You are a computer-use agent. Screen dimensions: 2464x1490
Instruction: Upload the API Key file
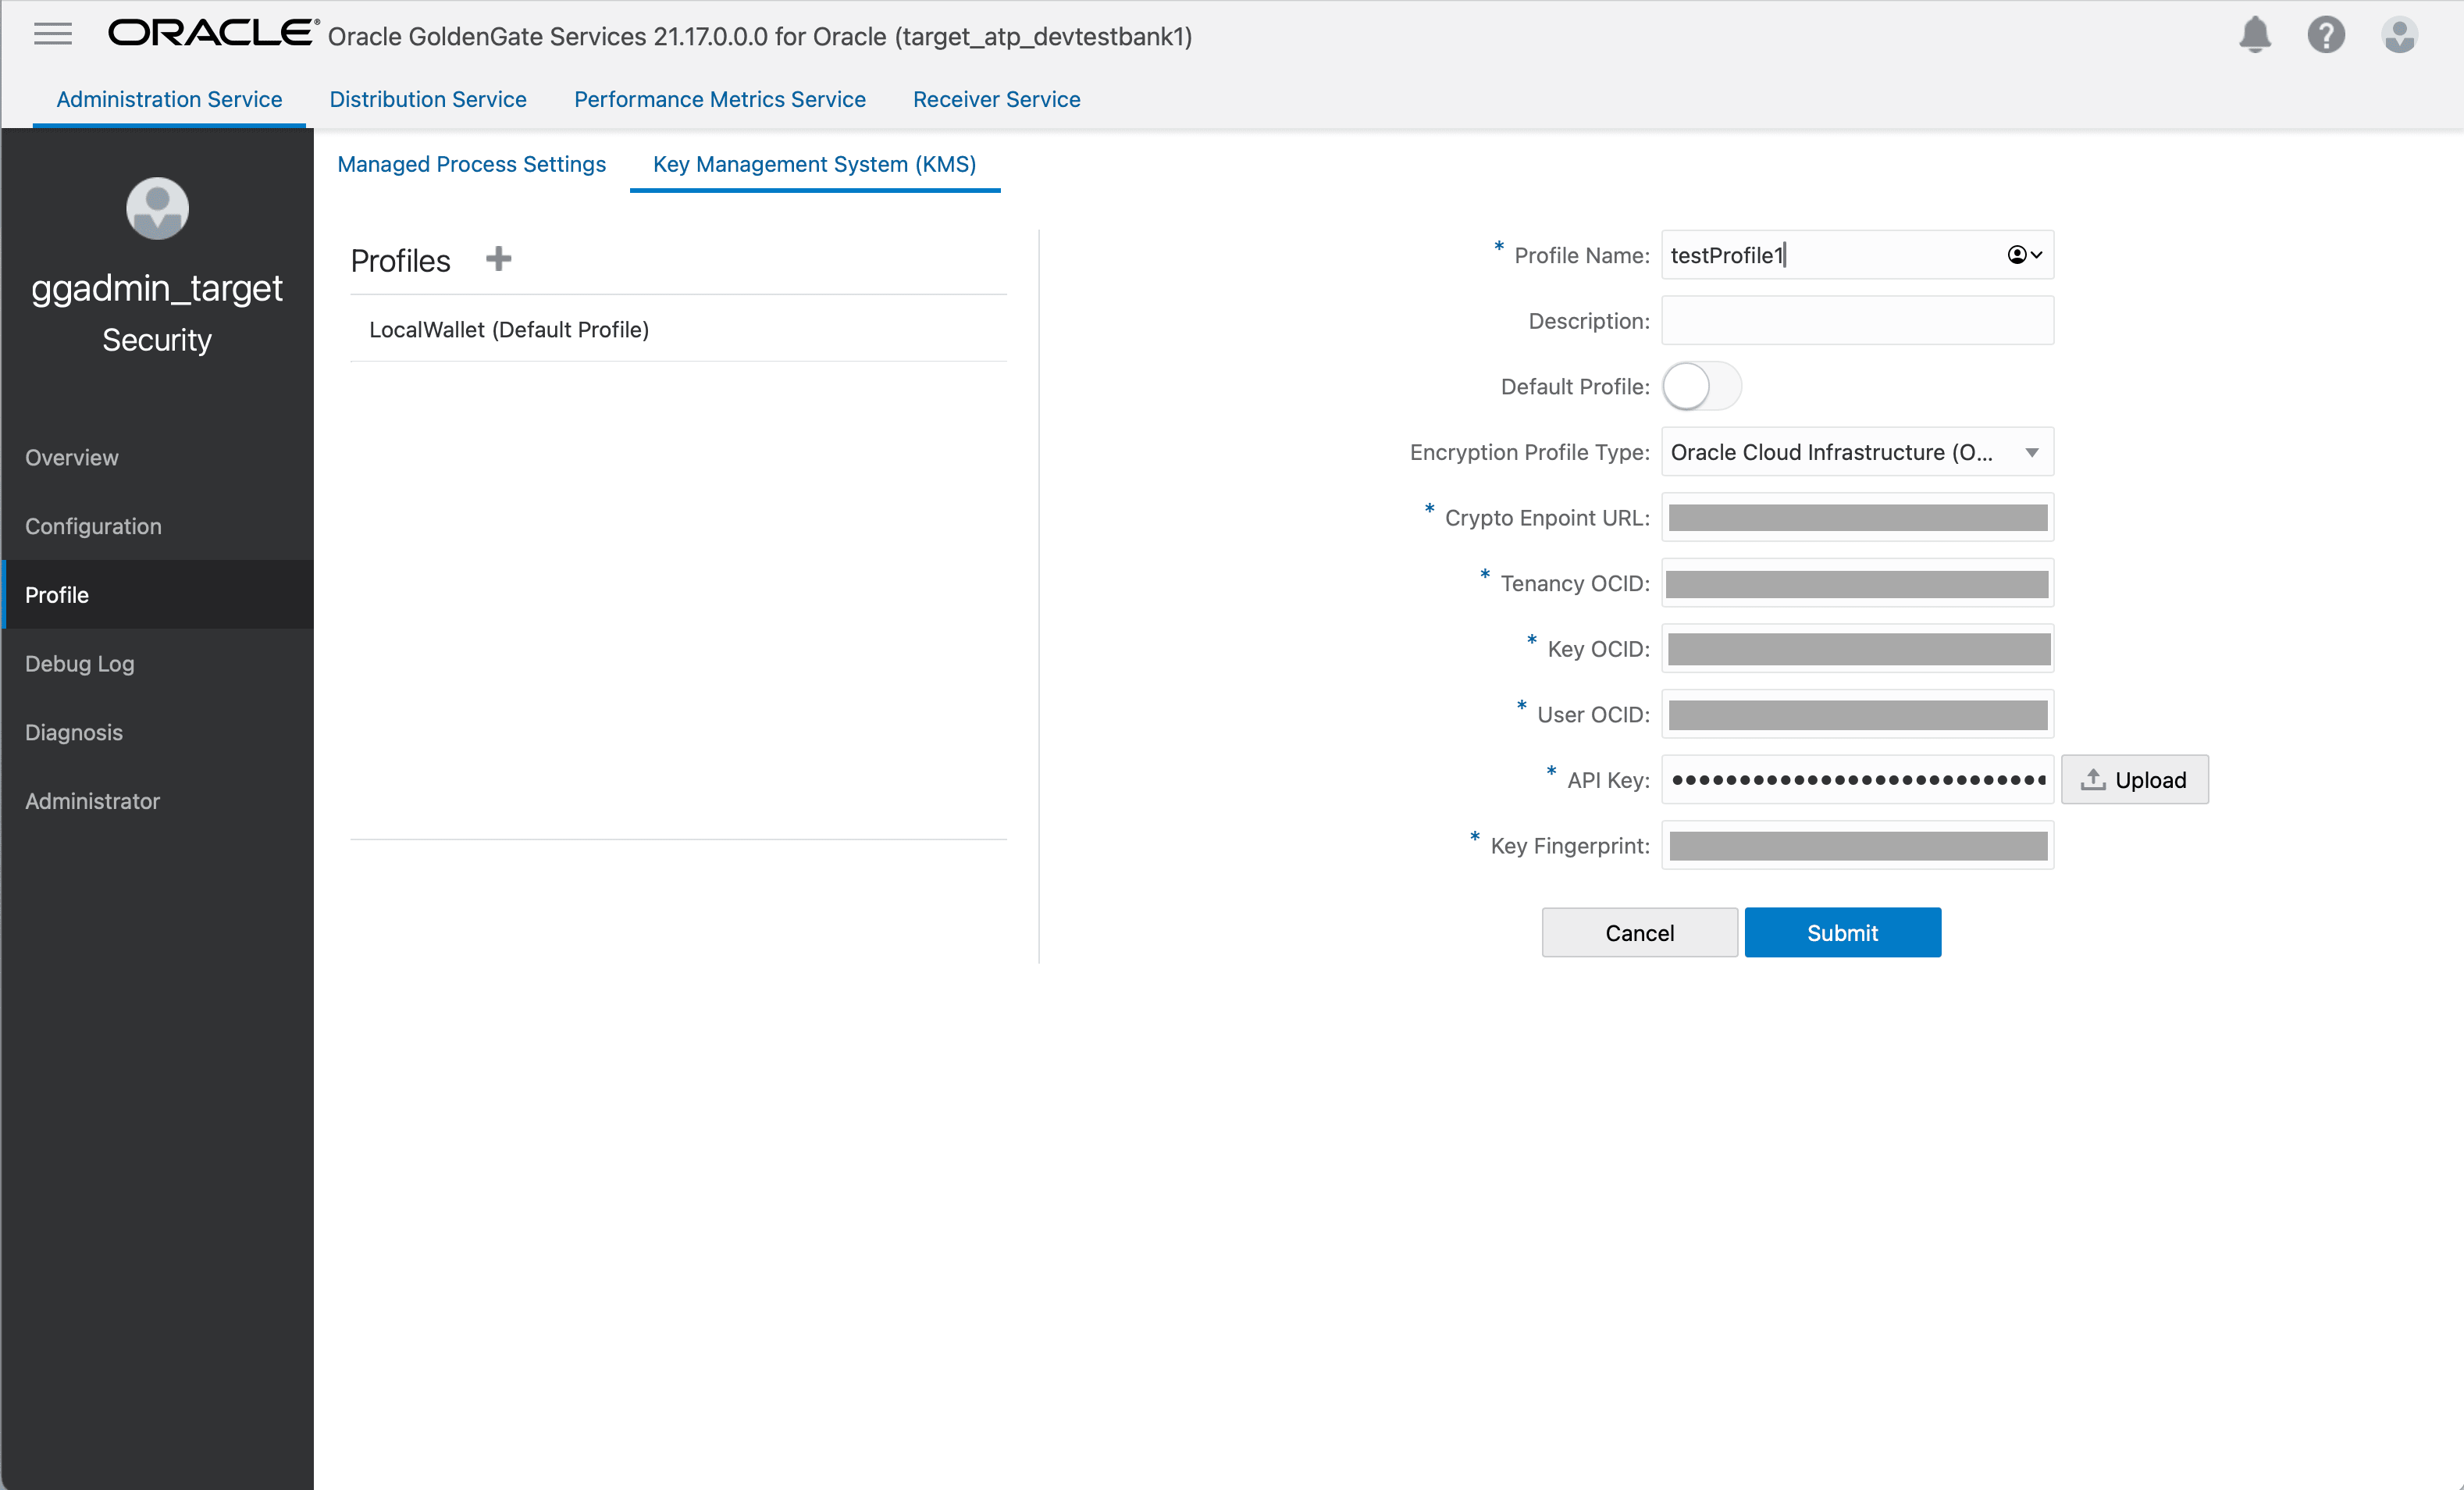pos(2134,780)
